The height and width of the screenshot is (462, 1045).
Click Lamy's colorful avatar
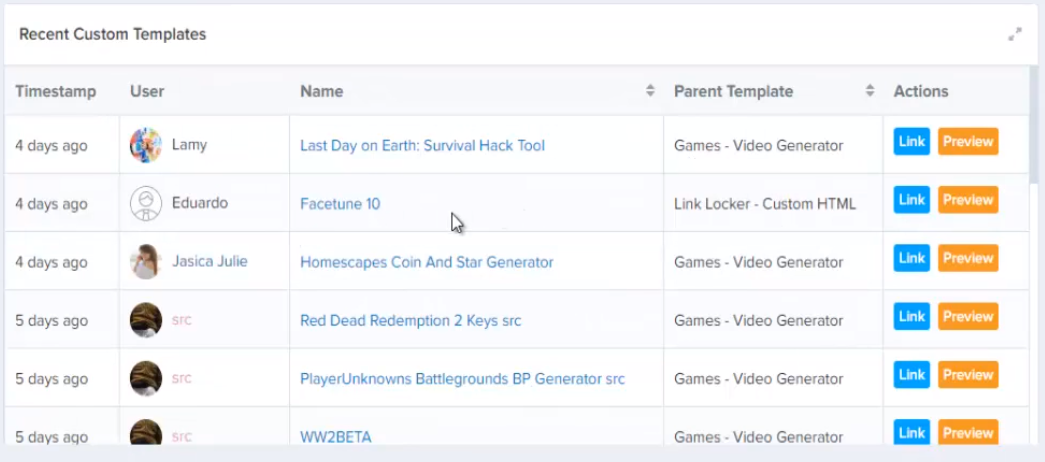point(146,145)
